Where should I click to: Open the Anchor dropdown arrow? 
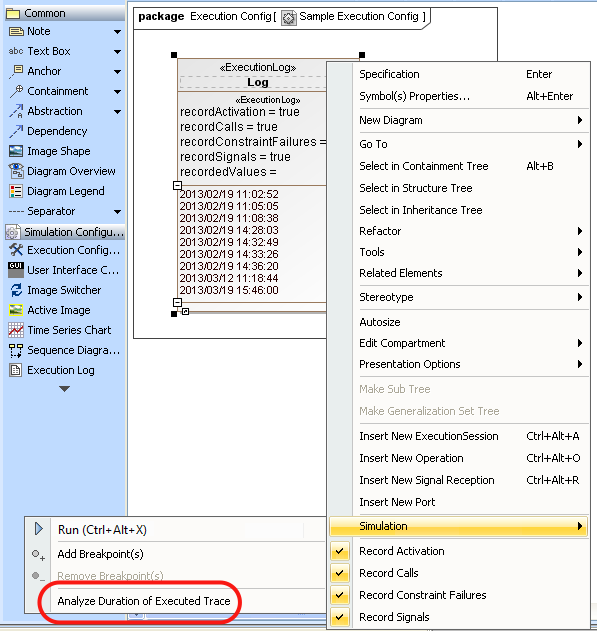pos(117,72)
